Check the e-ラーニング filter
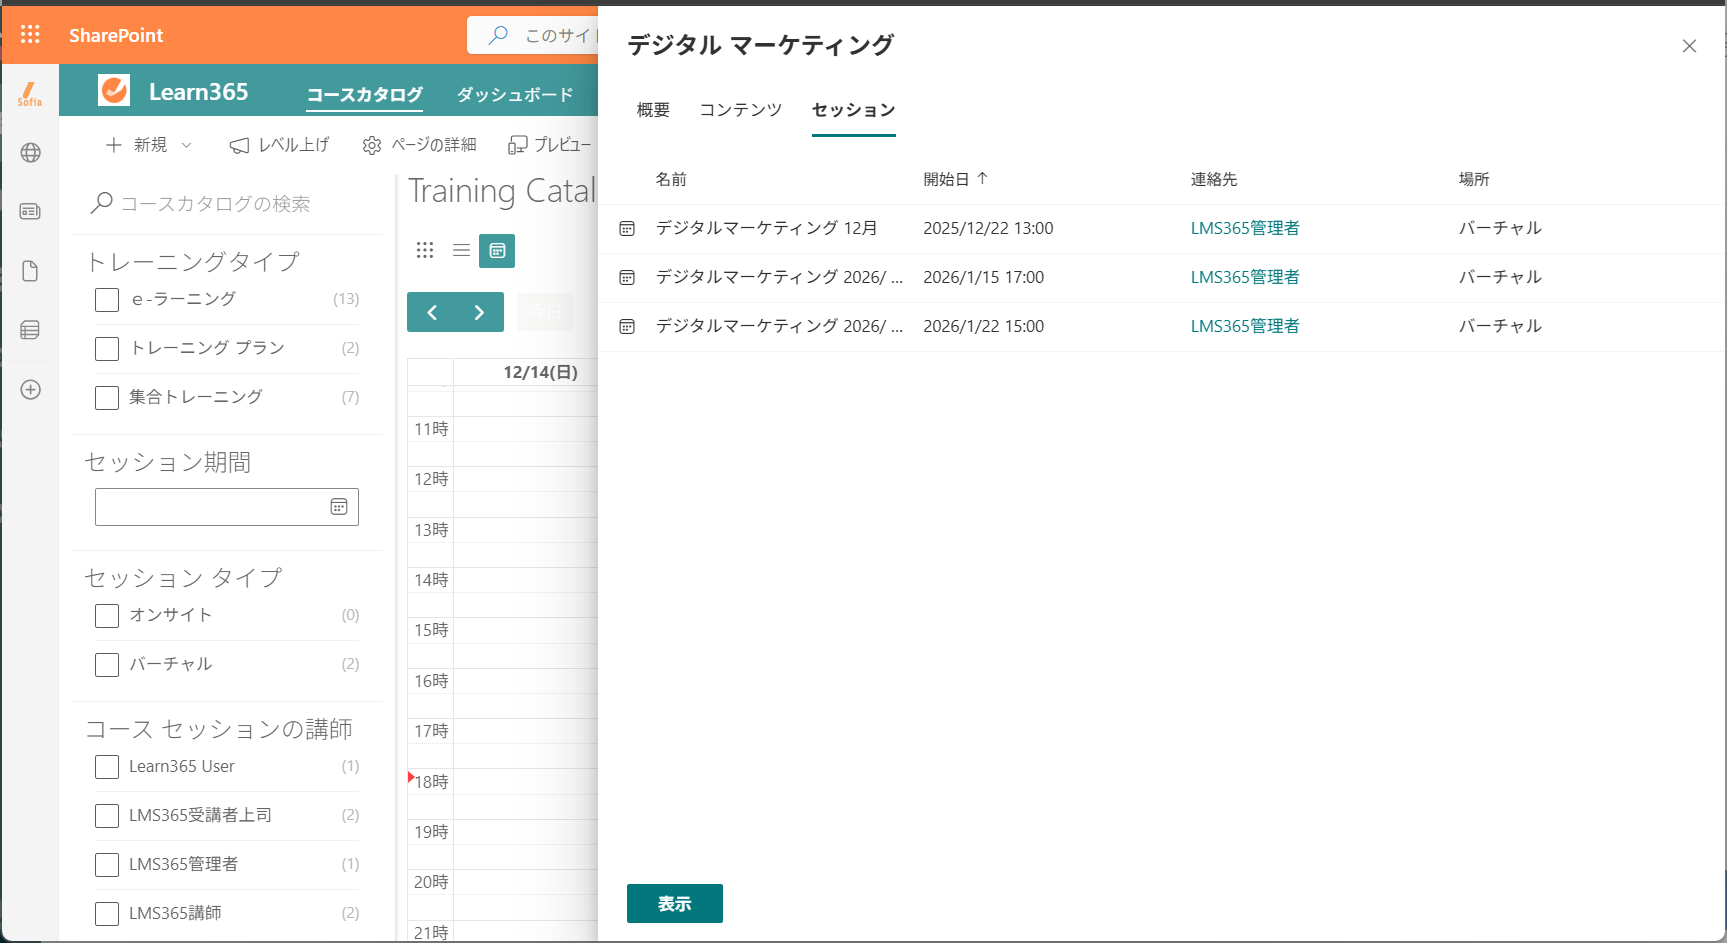The height and width of the screenshot is (943, 1727). click(107, 300)
